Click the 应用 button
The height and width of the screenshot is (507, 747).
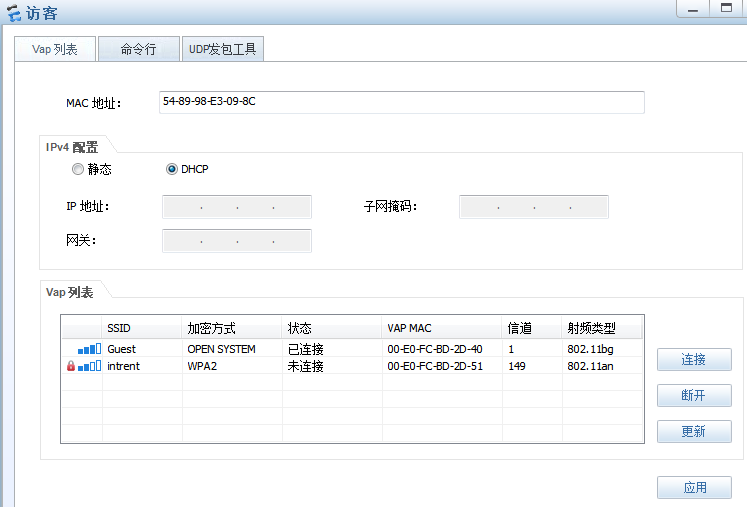(x=694, y=487)
